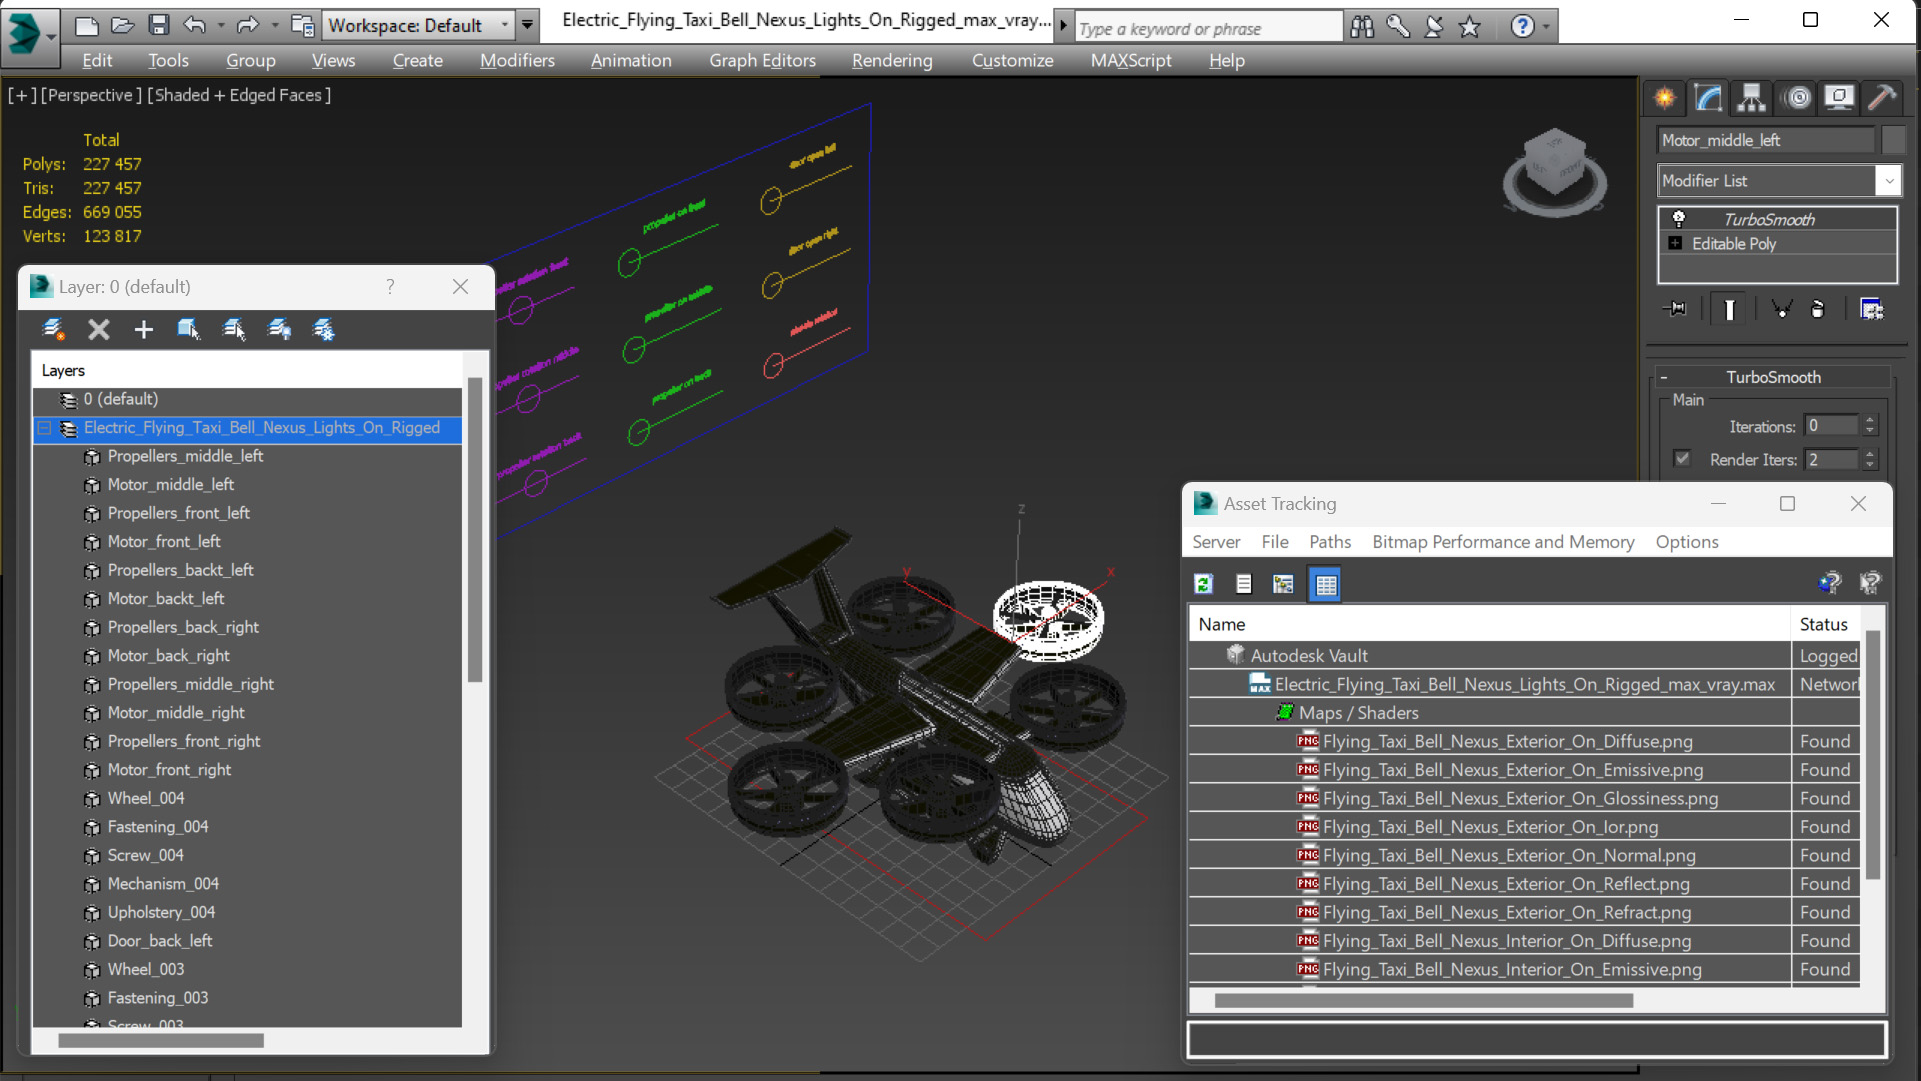Open the Modifiers menu
Viewport: 1921px width, 1081px height.
pyautogui.click(x=517, y=60)
